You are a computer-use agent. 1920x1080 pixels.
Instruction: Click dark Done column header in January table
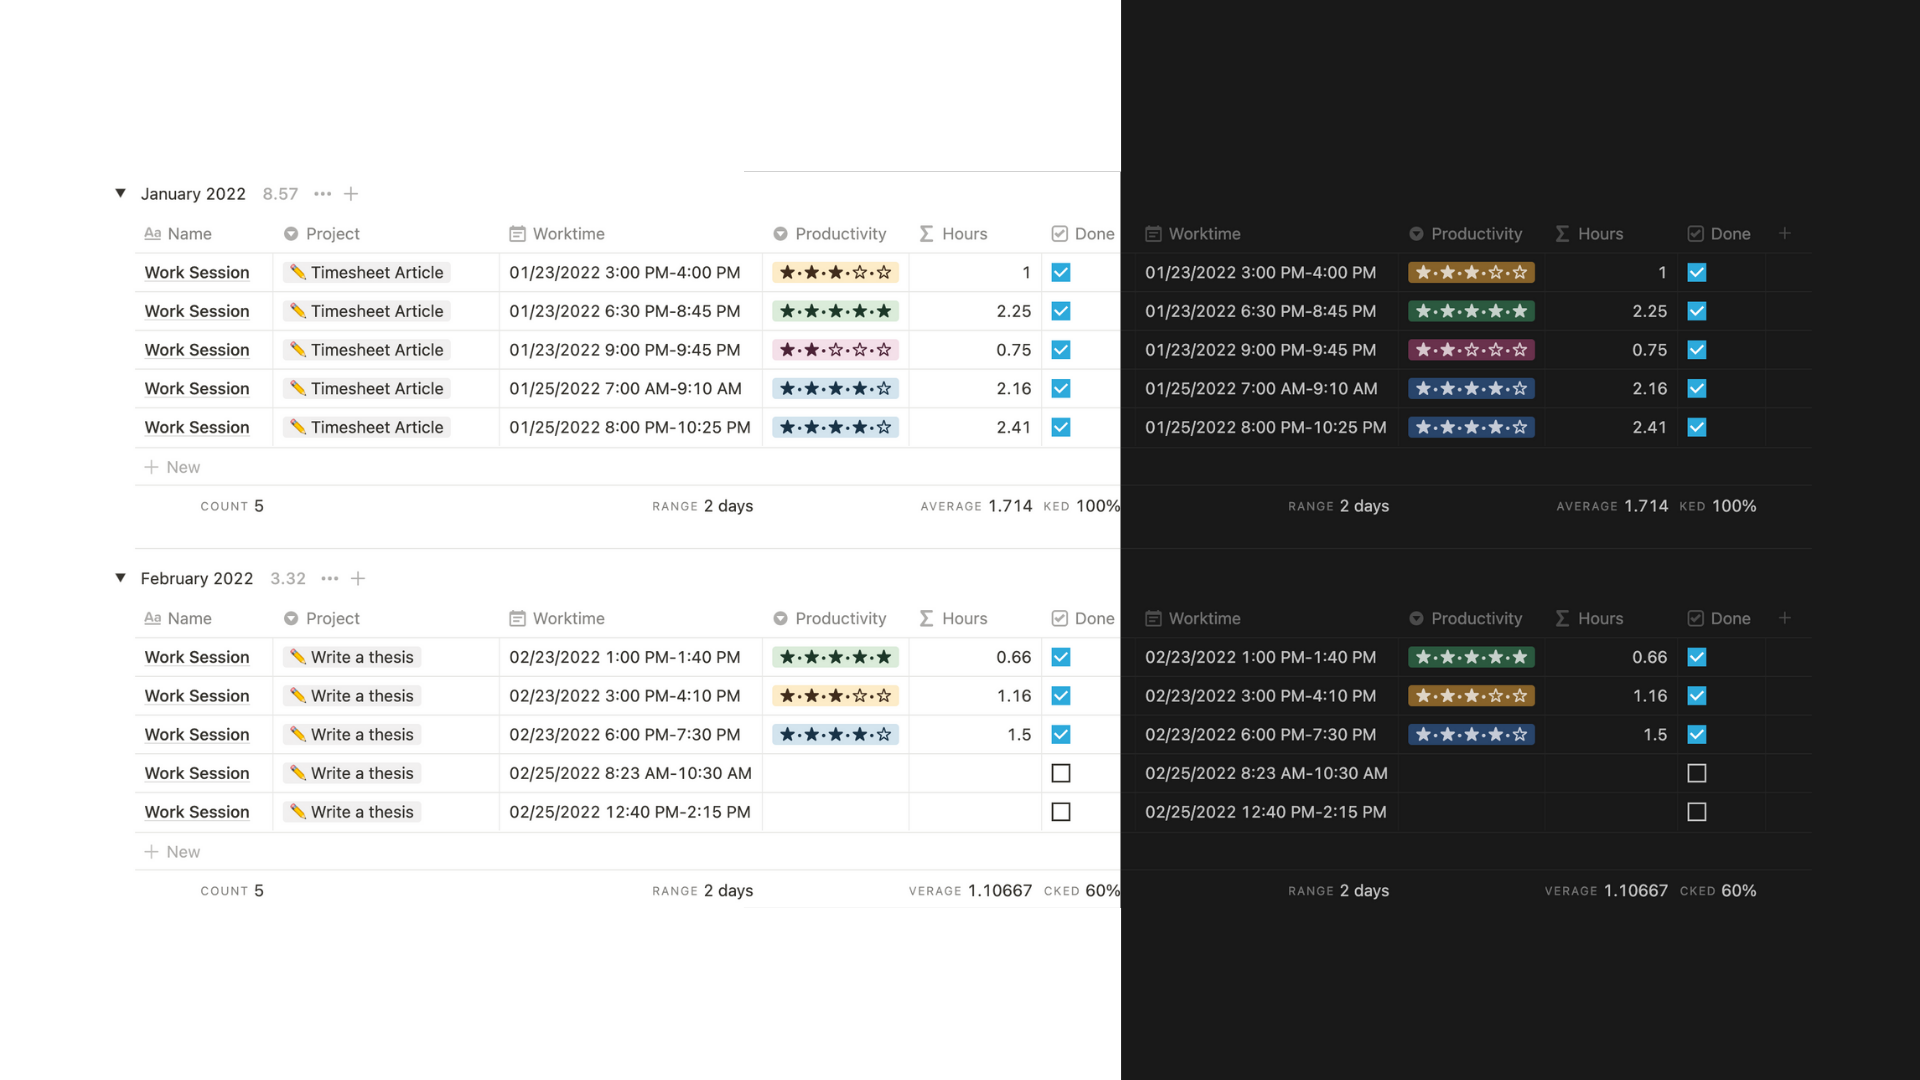[1720, 233]
